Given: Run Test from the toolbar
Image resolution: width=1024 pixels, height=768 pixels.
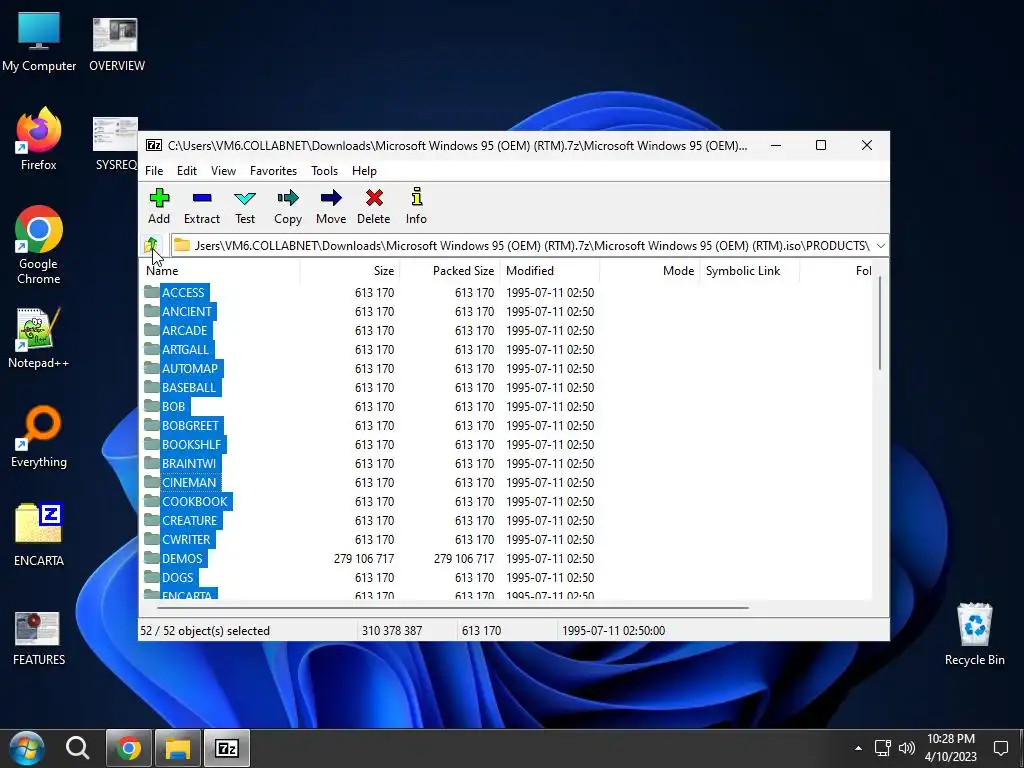Looking at the screenshot, I should coord(245,198).
